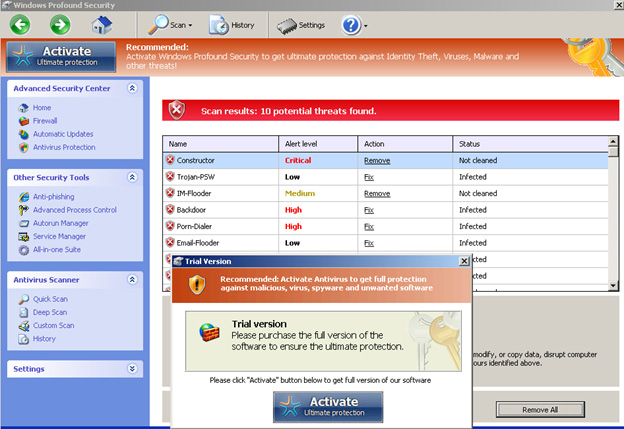Click the red threat icon beside Backdoor

coord(170,209)
